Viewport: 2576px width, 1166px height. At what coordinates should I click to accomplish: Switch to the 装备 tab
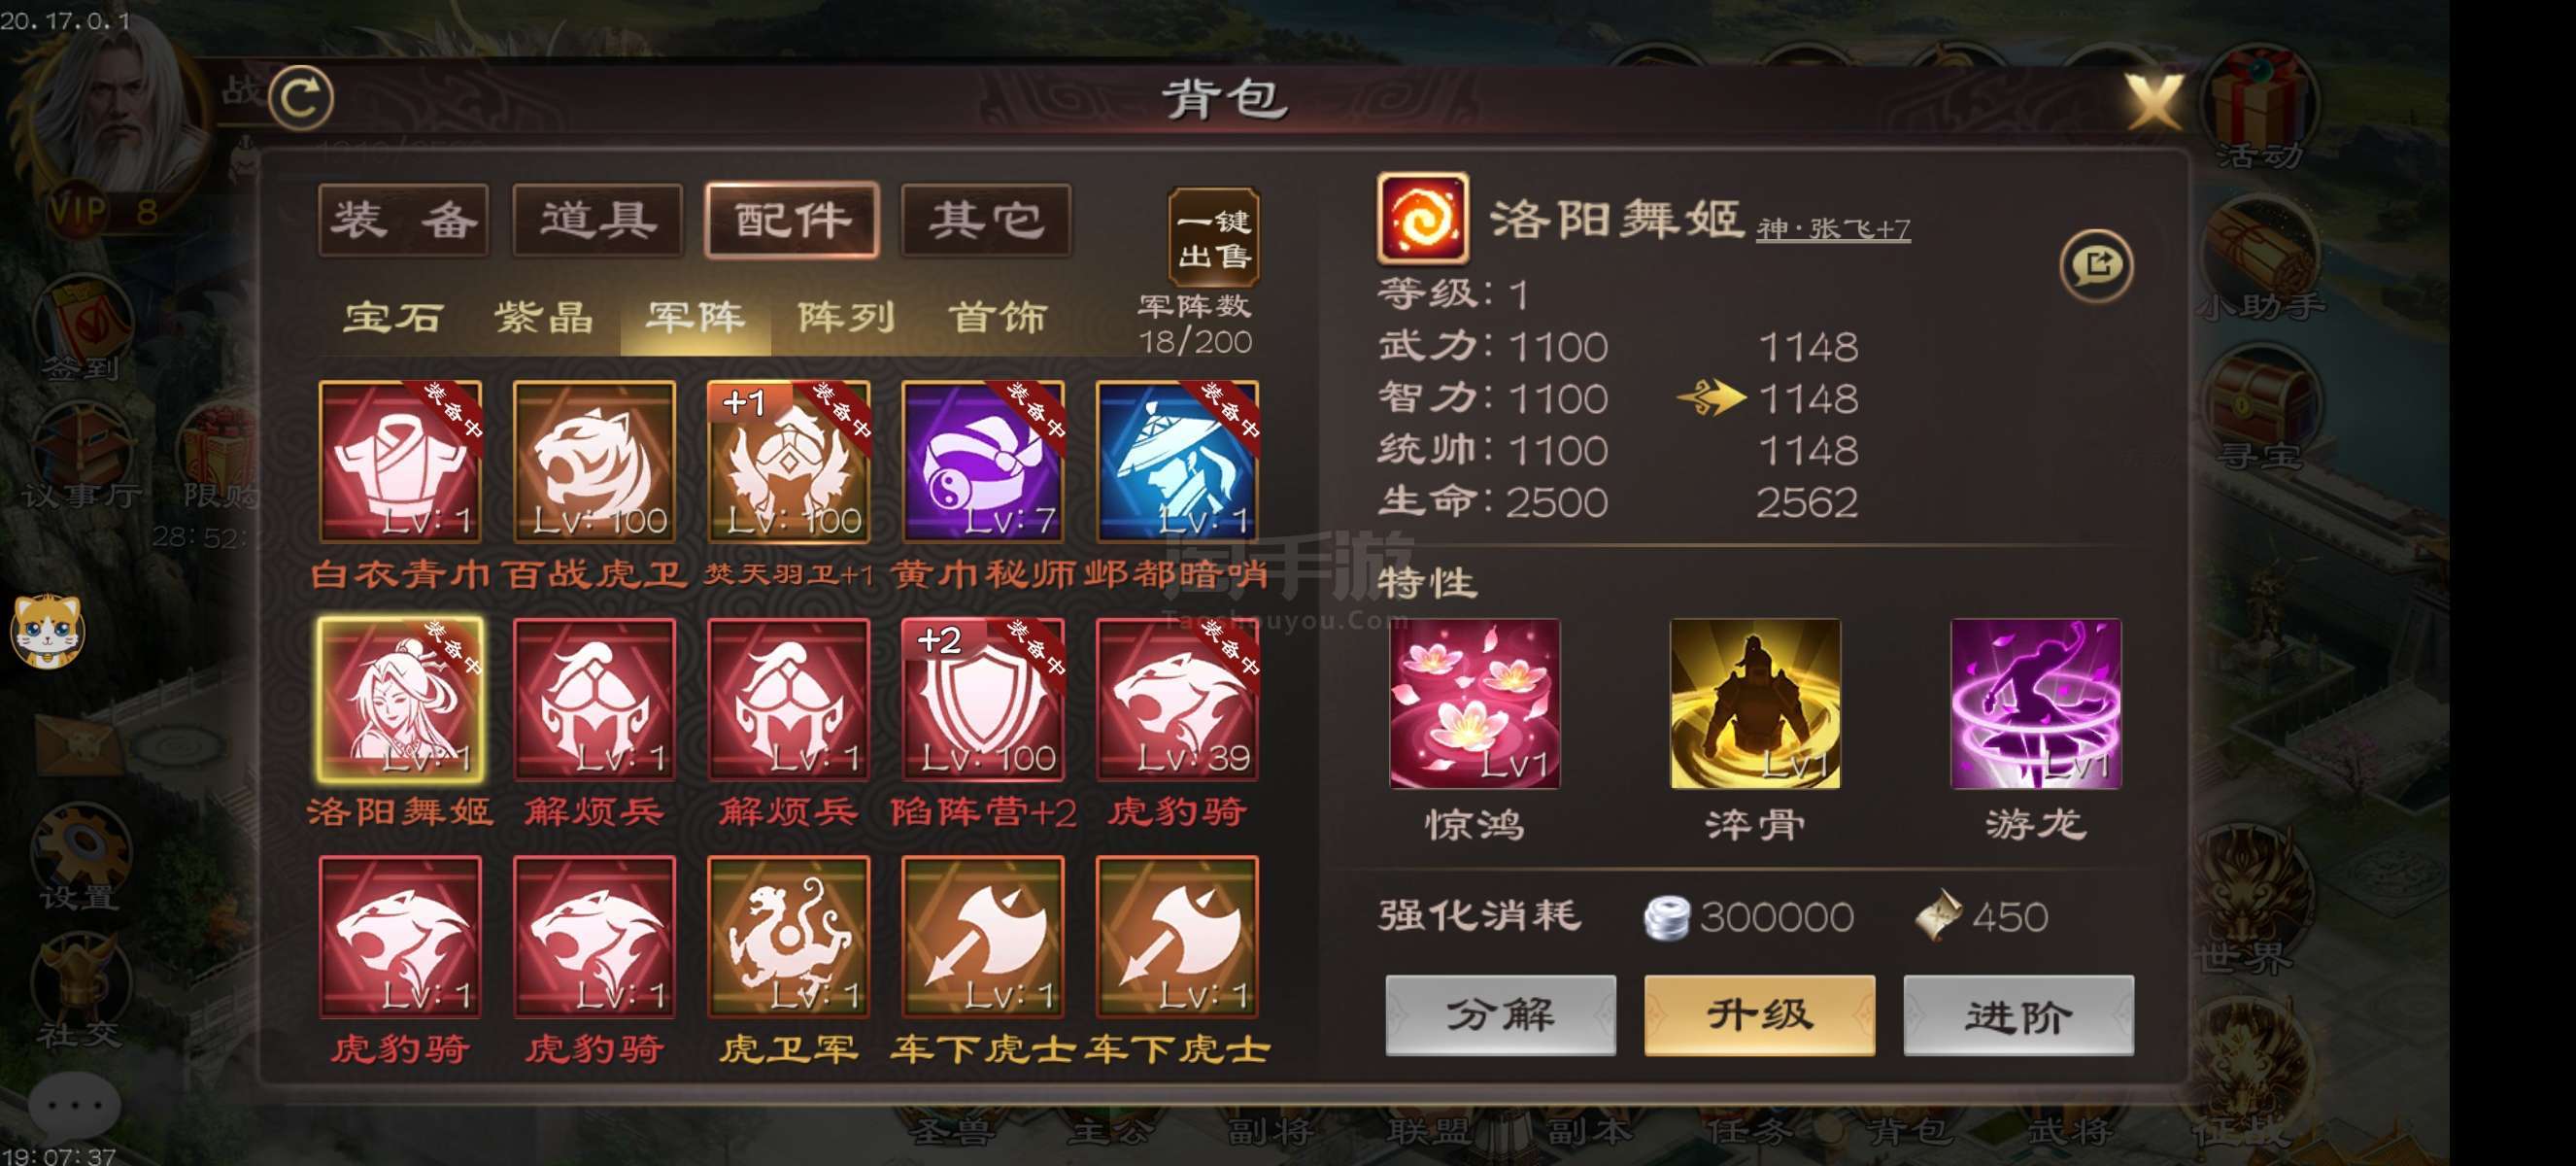point(403,220)
